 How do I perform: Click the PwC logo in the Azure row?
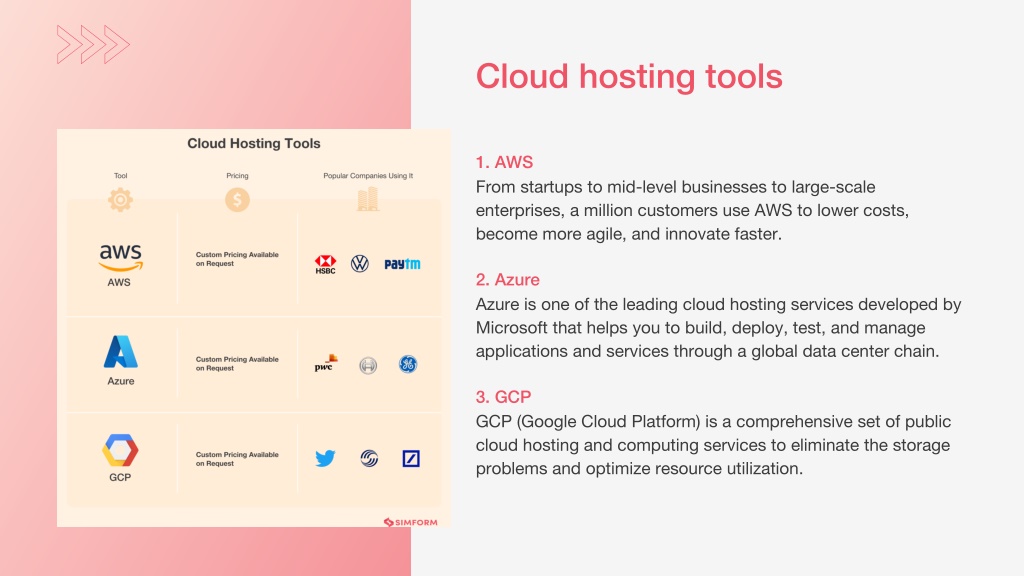coord(325,363)
